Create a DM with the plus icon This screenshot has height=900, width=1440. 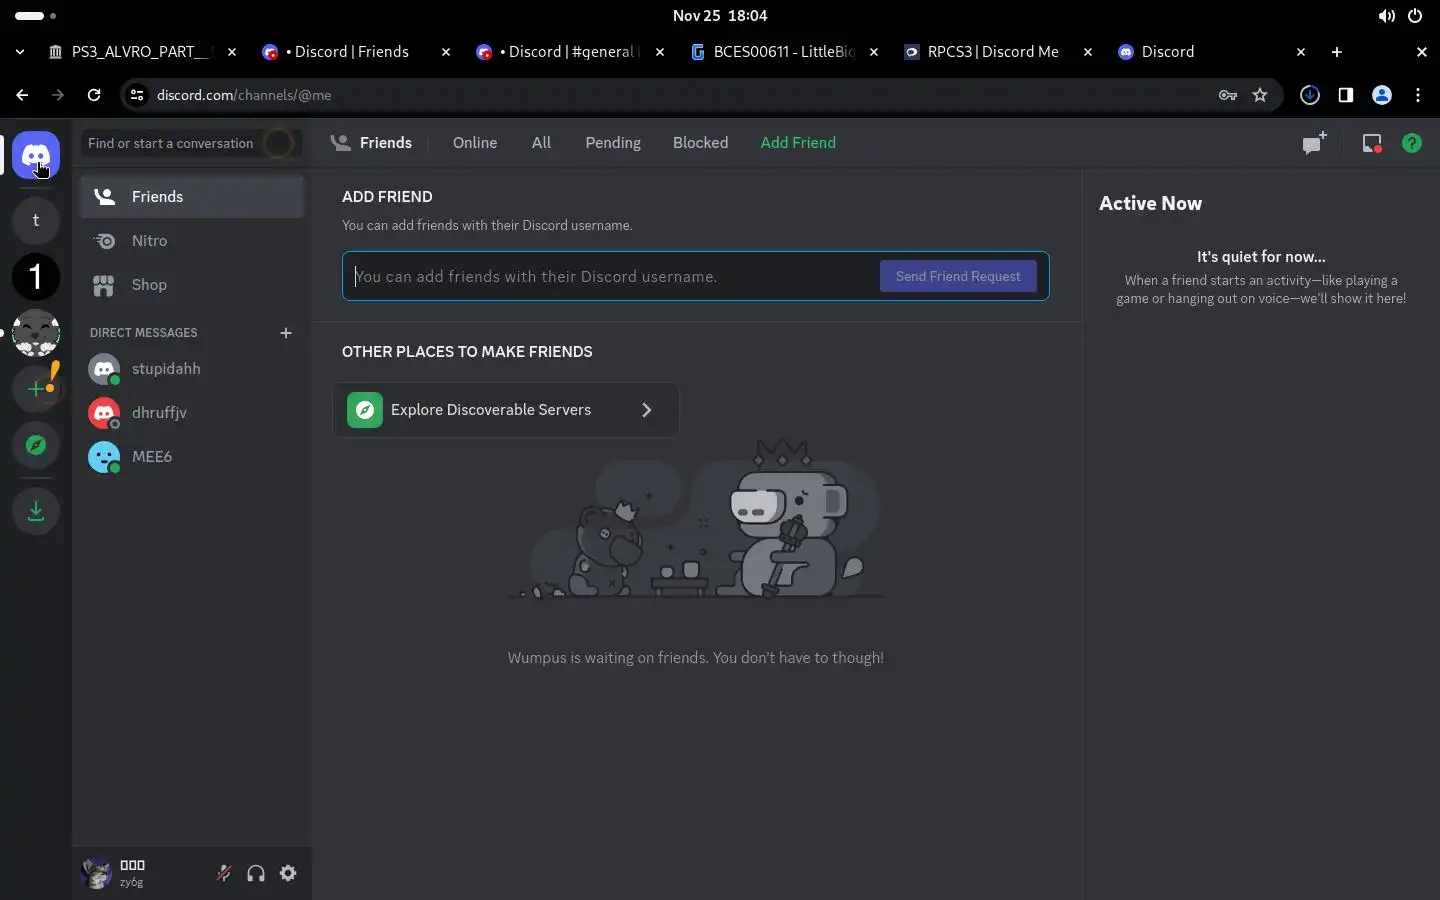(x=286, y=332)
